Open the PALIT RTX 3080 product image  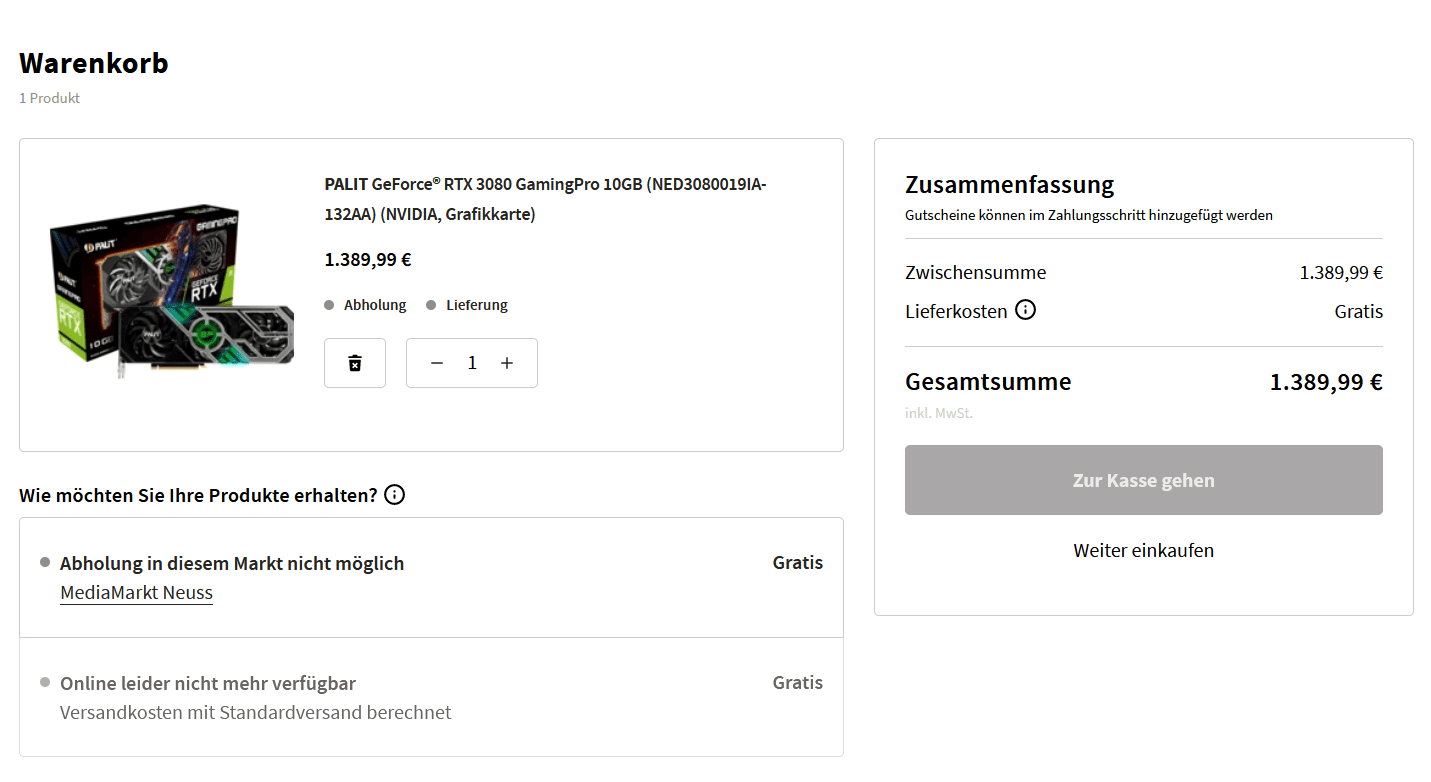pyautogui.click(x=172, y=294)
